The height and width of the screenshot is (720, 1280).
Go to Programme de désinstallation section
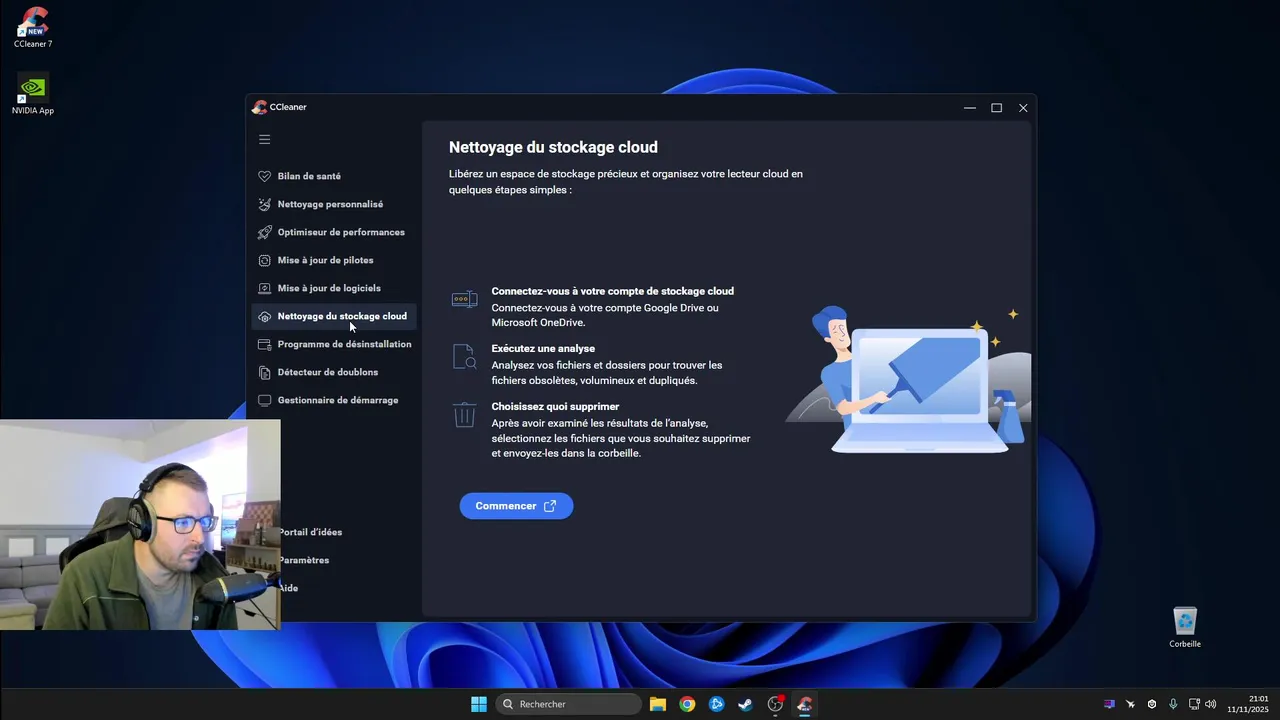(x=344, y=344)
